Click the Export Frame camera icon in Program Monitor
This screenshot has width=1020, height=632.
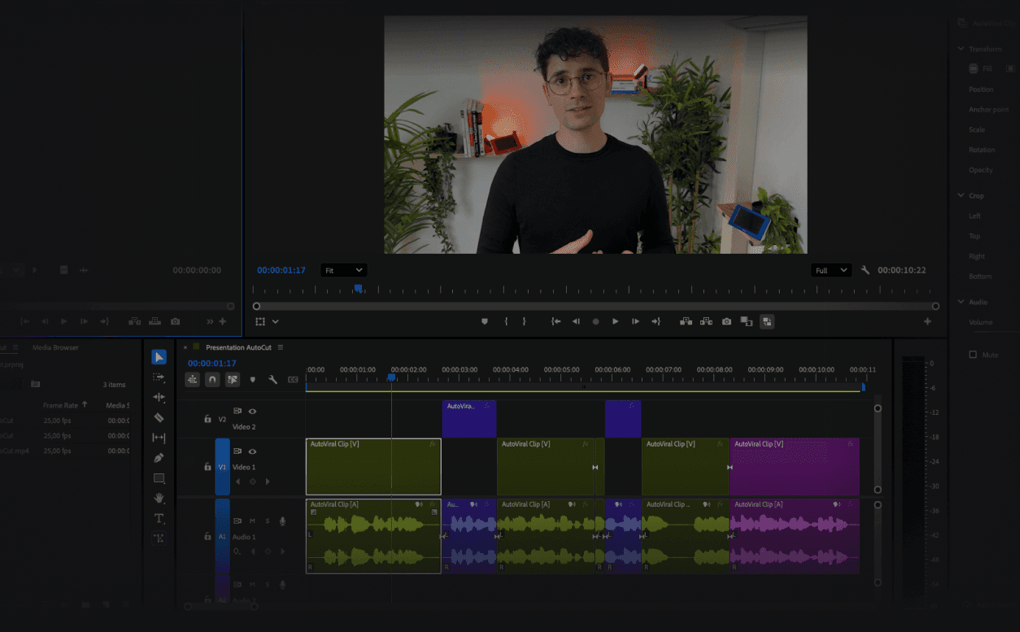(727, 321)
